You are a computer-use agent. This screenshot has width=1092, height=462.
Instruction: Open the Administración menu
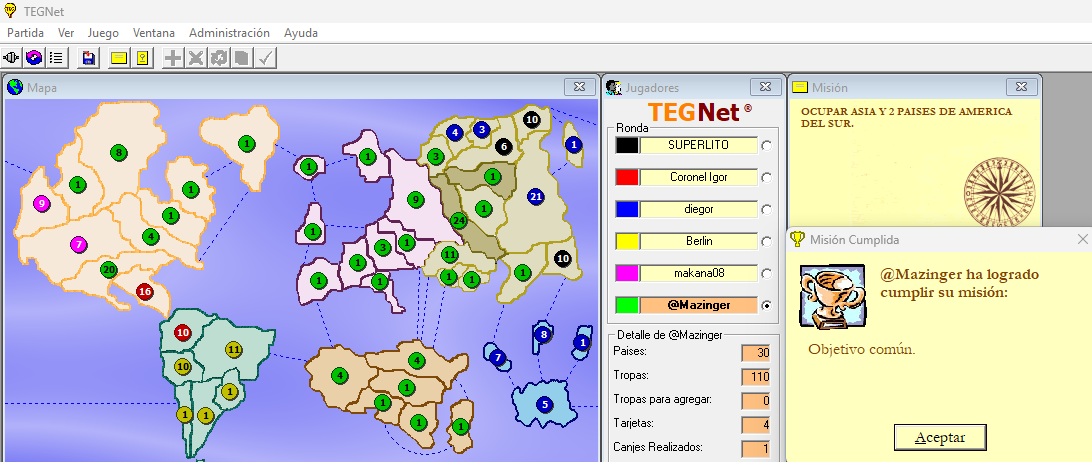pyautogui.click(x=229, y=33)
